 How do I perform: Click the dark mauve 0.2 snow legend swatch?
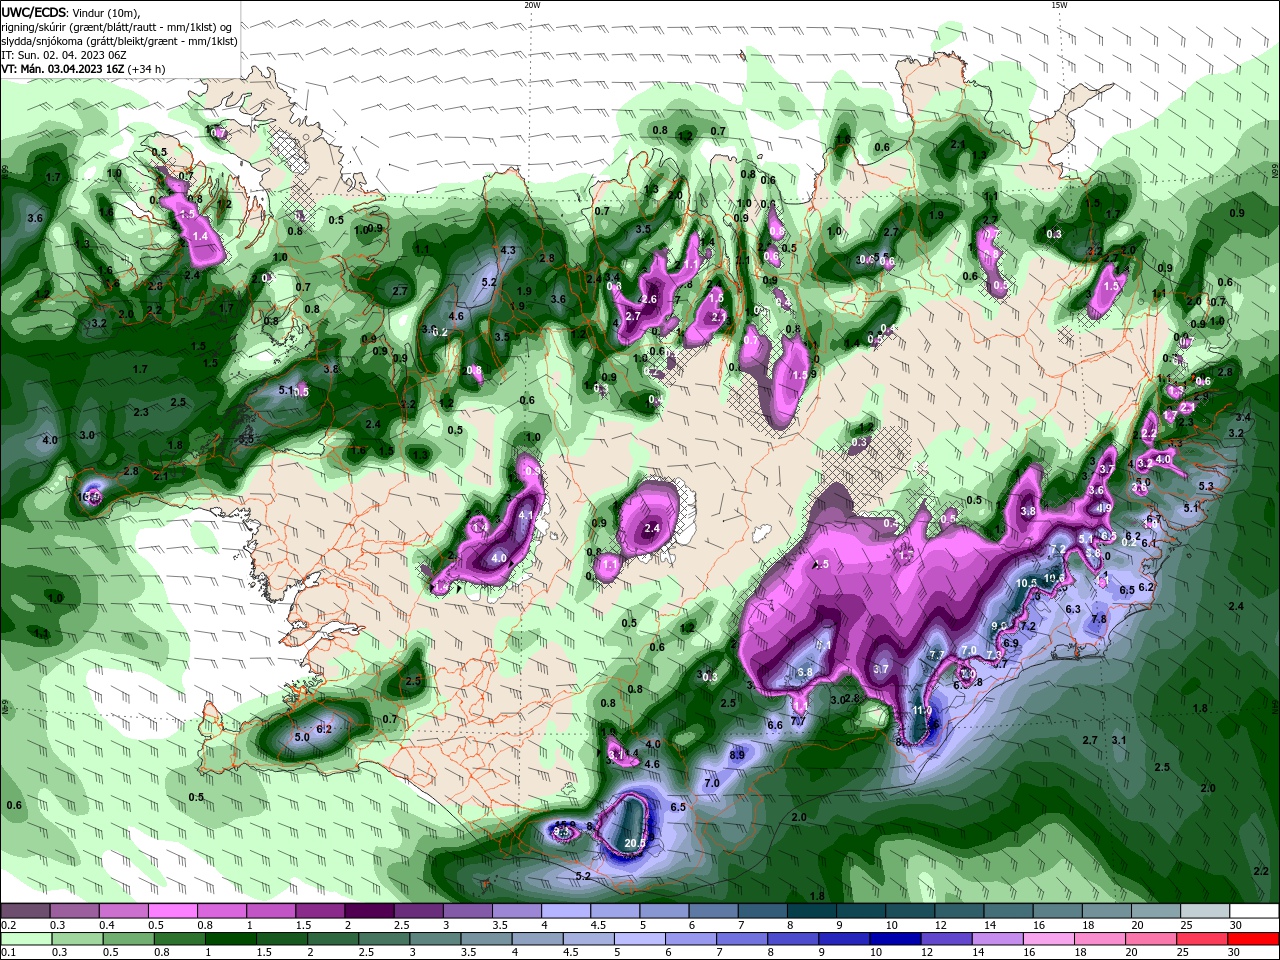25,911
